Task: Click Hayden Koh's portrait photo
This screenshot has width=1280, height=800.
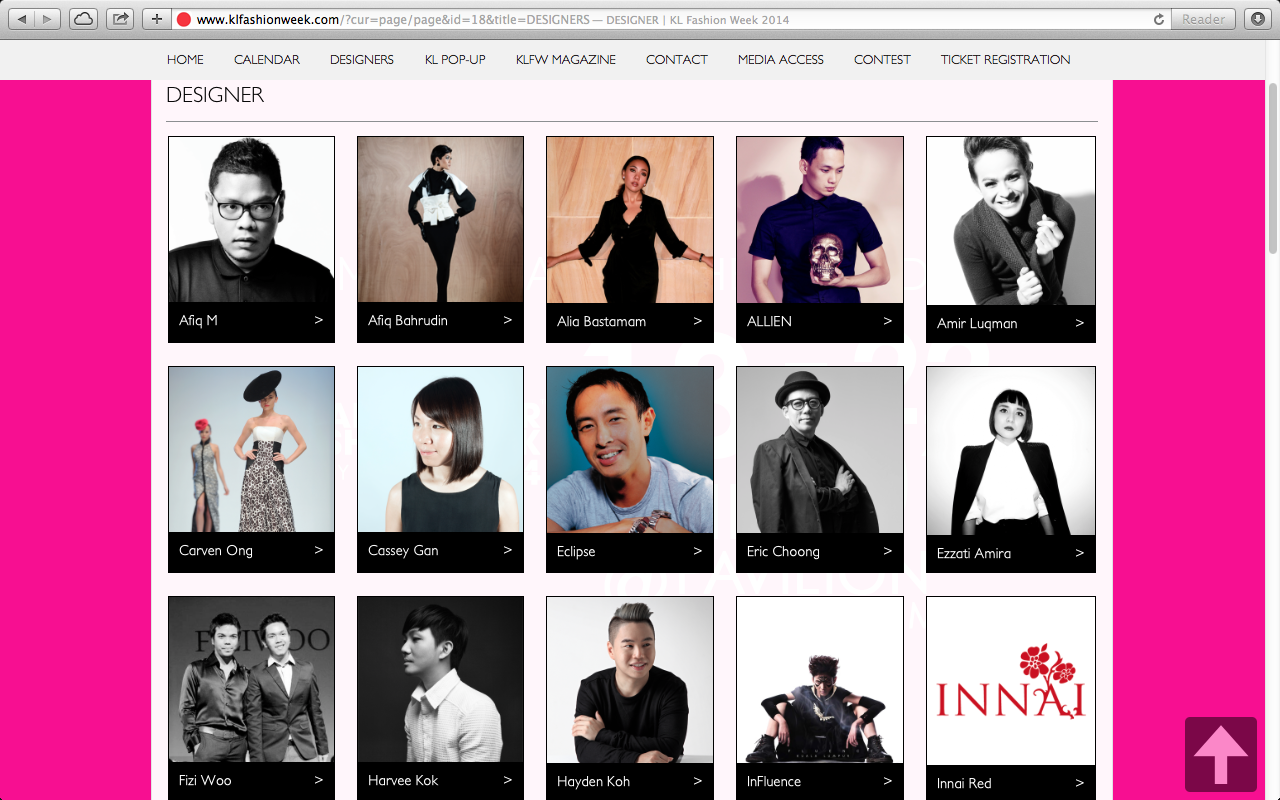Action: point(630,680)
